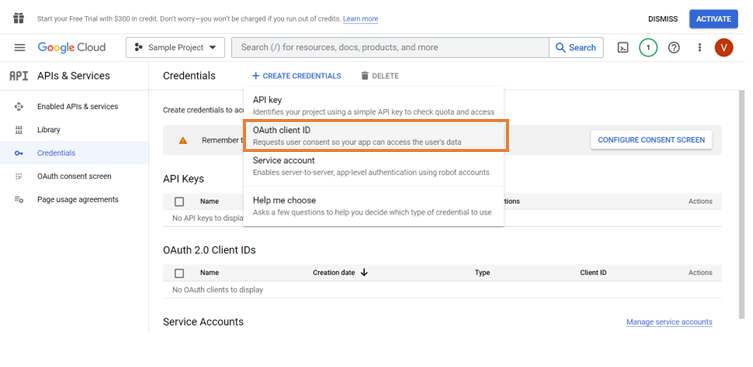Open the three-dot more options menu
This screenshot has height=367, width=753.
[x=700, y=48]
